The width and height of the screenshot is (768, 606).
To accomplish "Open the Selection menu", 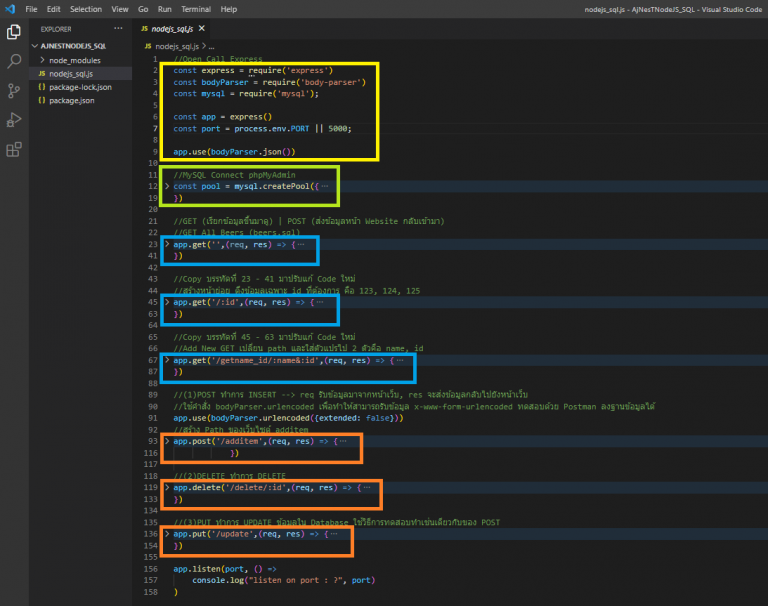I will [x=86, y=8].
